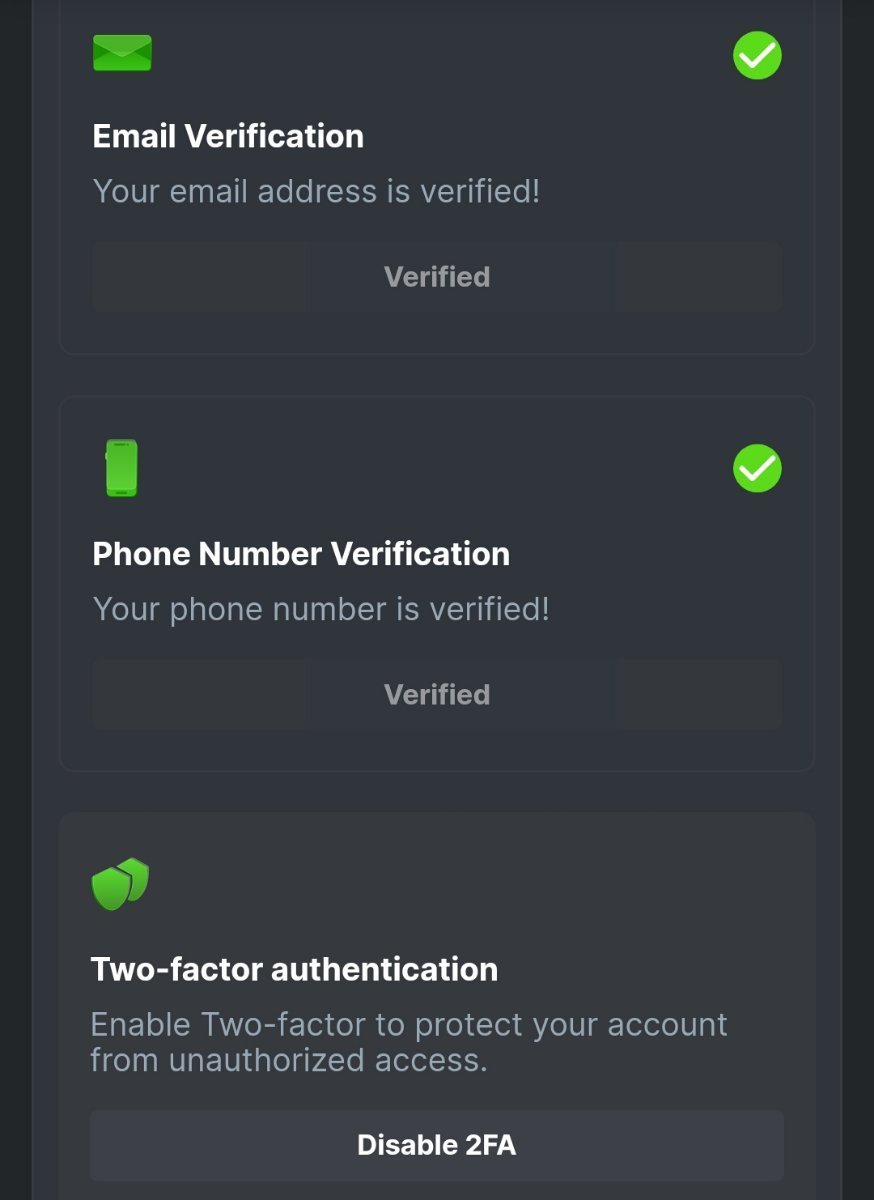Click the gap between Phone and Two-factor cards
The image size is (874, 1200).
click(437, 792)
